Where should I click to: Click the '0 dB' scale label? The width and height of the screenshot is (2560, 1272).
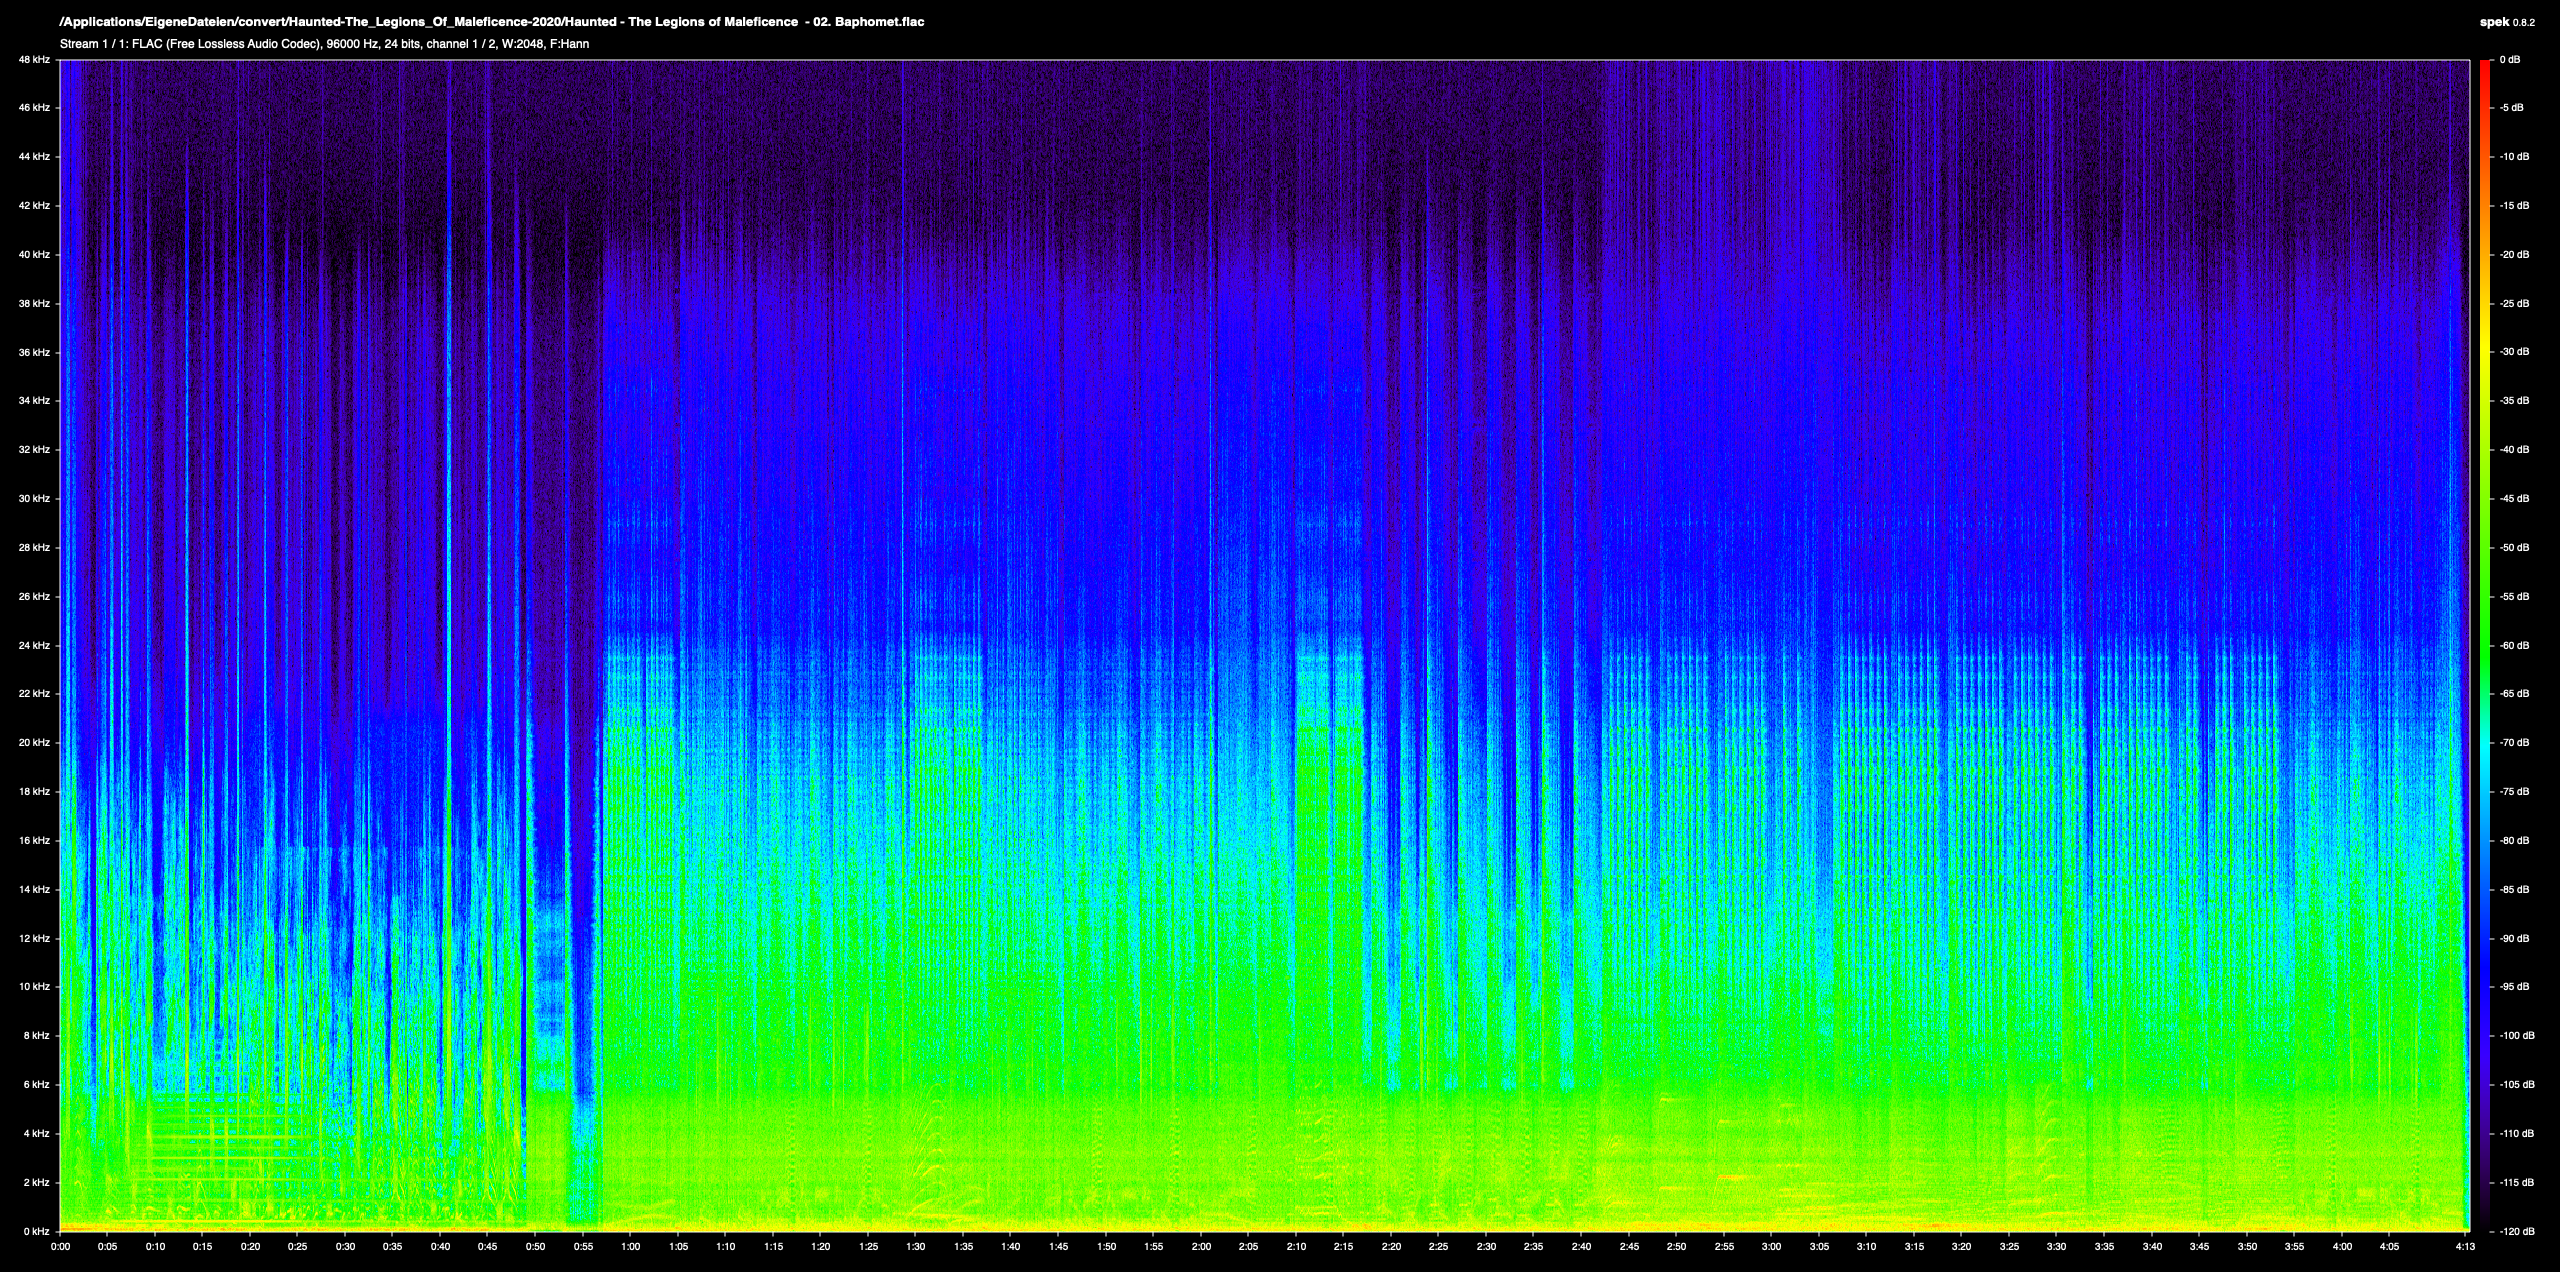point(2510,60)
